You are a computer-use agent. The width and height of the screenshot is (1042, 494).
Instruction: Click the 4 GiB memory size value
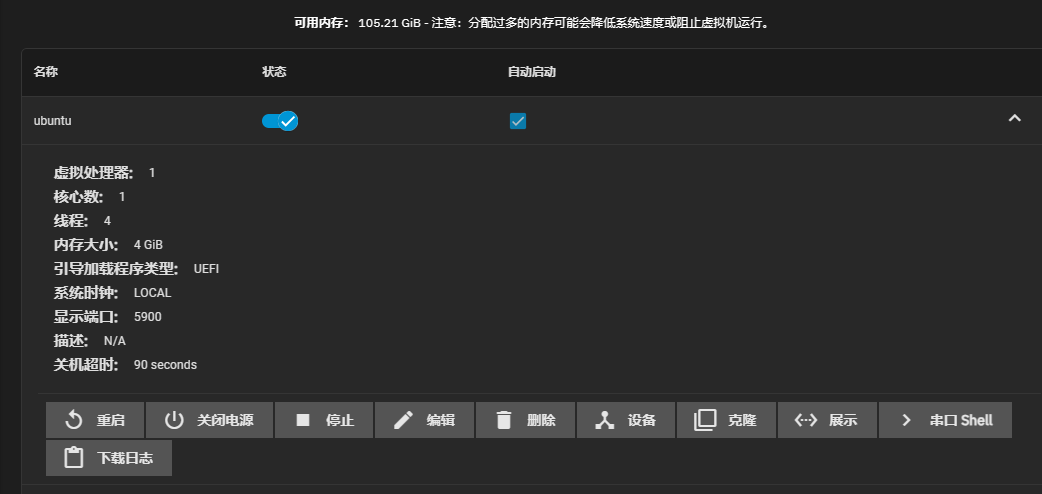[x=148, y=245]
